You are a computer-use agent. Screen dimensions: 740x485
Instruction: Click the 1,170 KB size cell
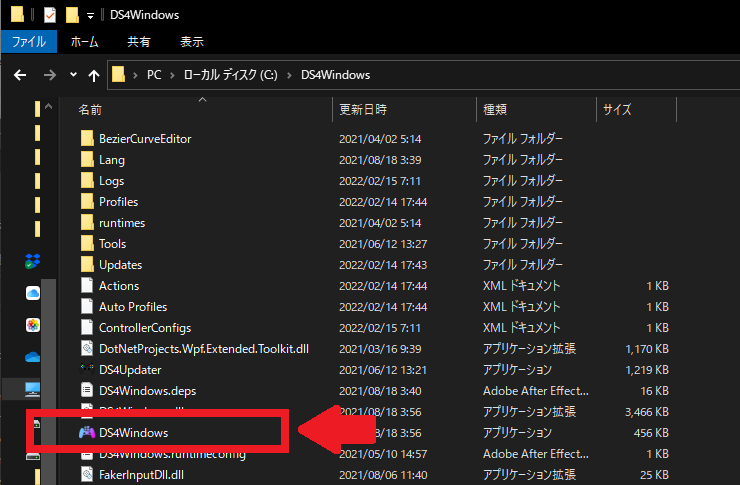[647, 349]
